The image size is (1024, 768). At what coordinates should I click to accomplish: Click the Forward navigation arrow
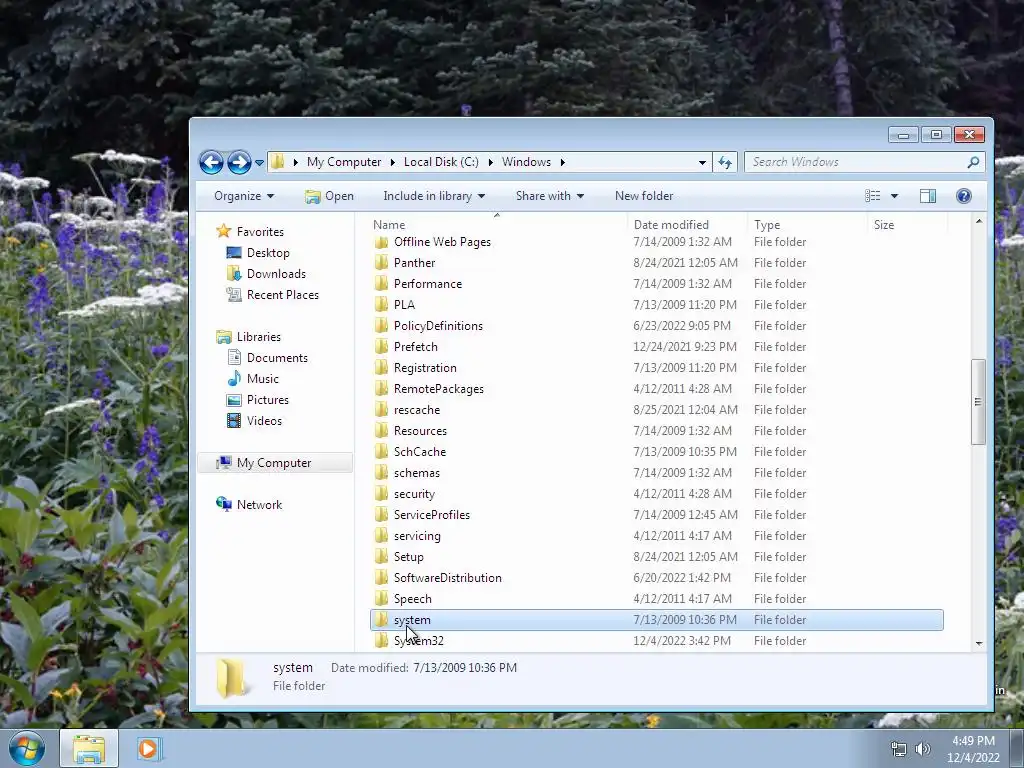pyautogui.click(x=239, y=162)
